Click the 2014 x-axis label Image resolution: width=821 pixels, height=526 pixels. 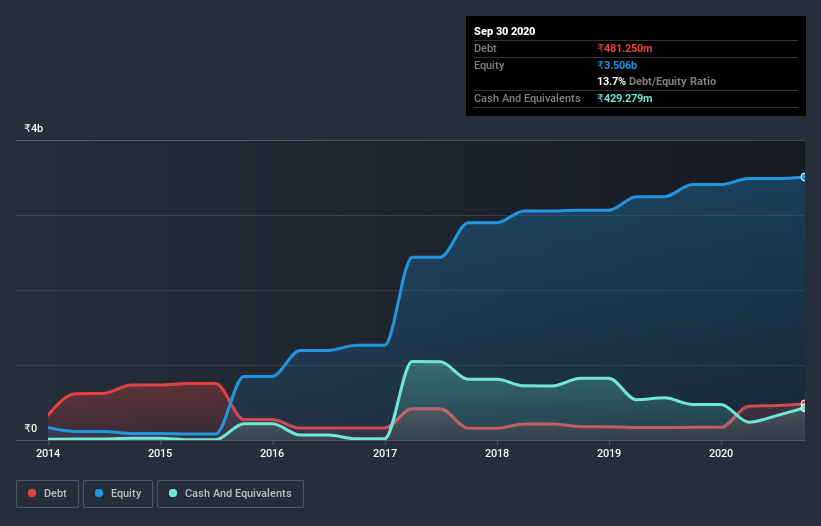pyautogui.click(x=48, y=453)
